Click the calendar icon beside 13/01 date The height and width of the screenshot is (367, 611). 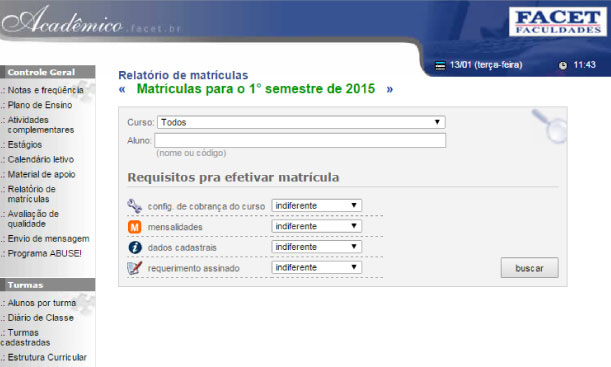point(440,65)
